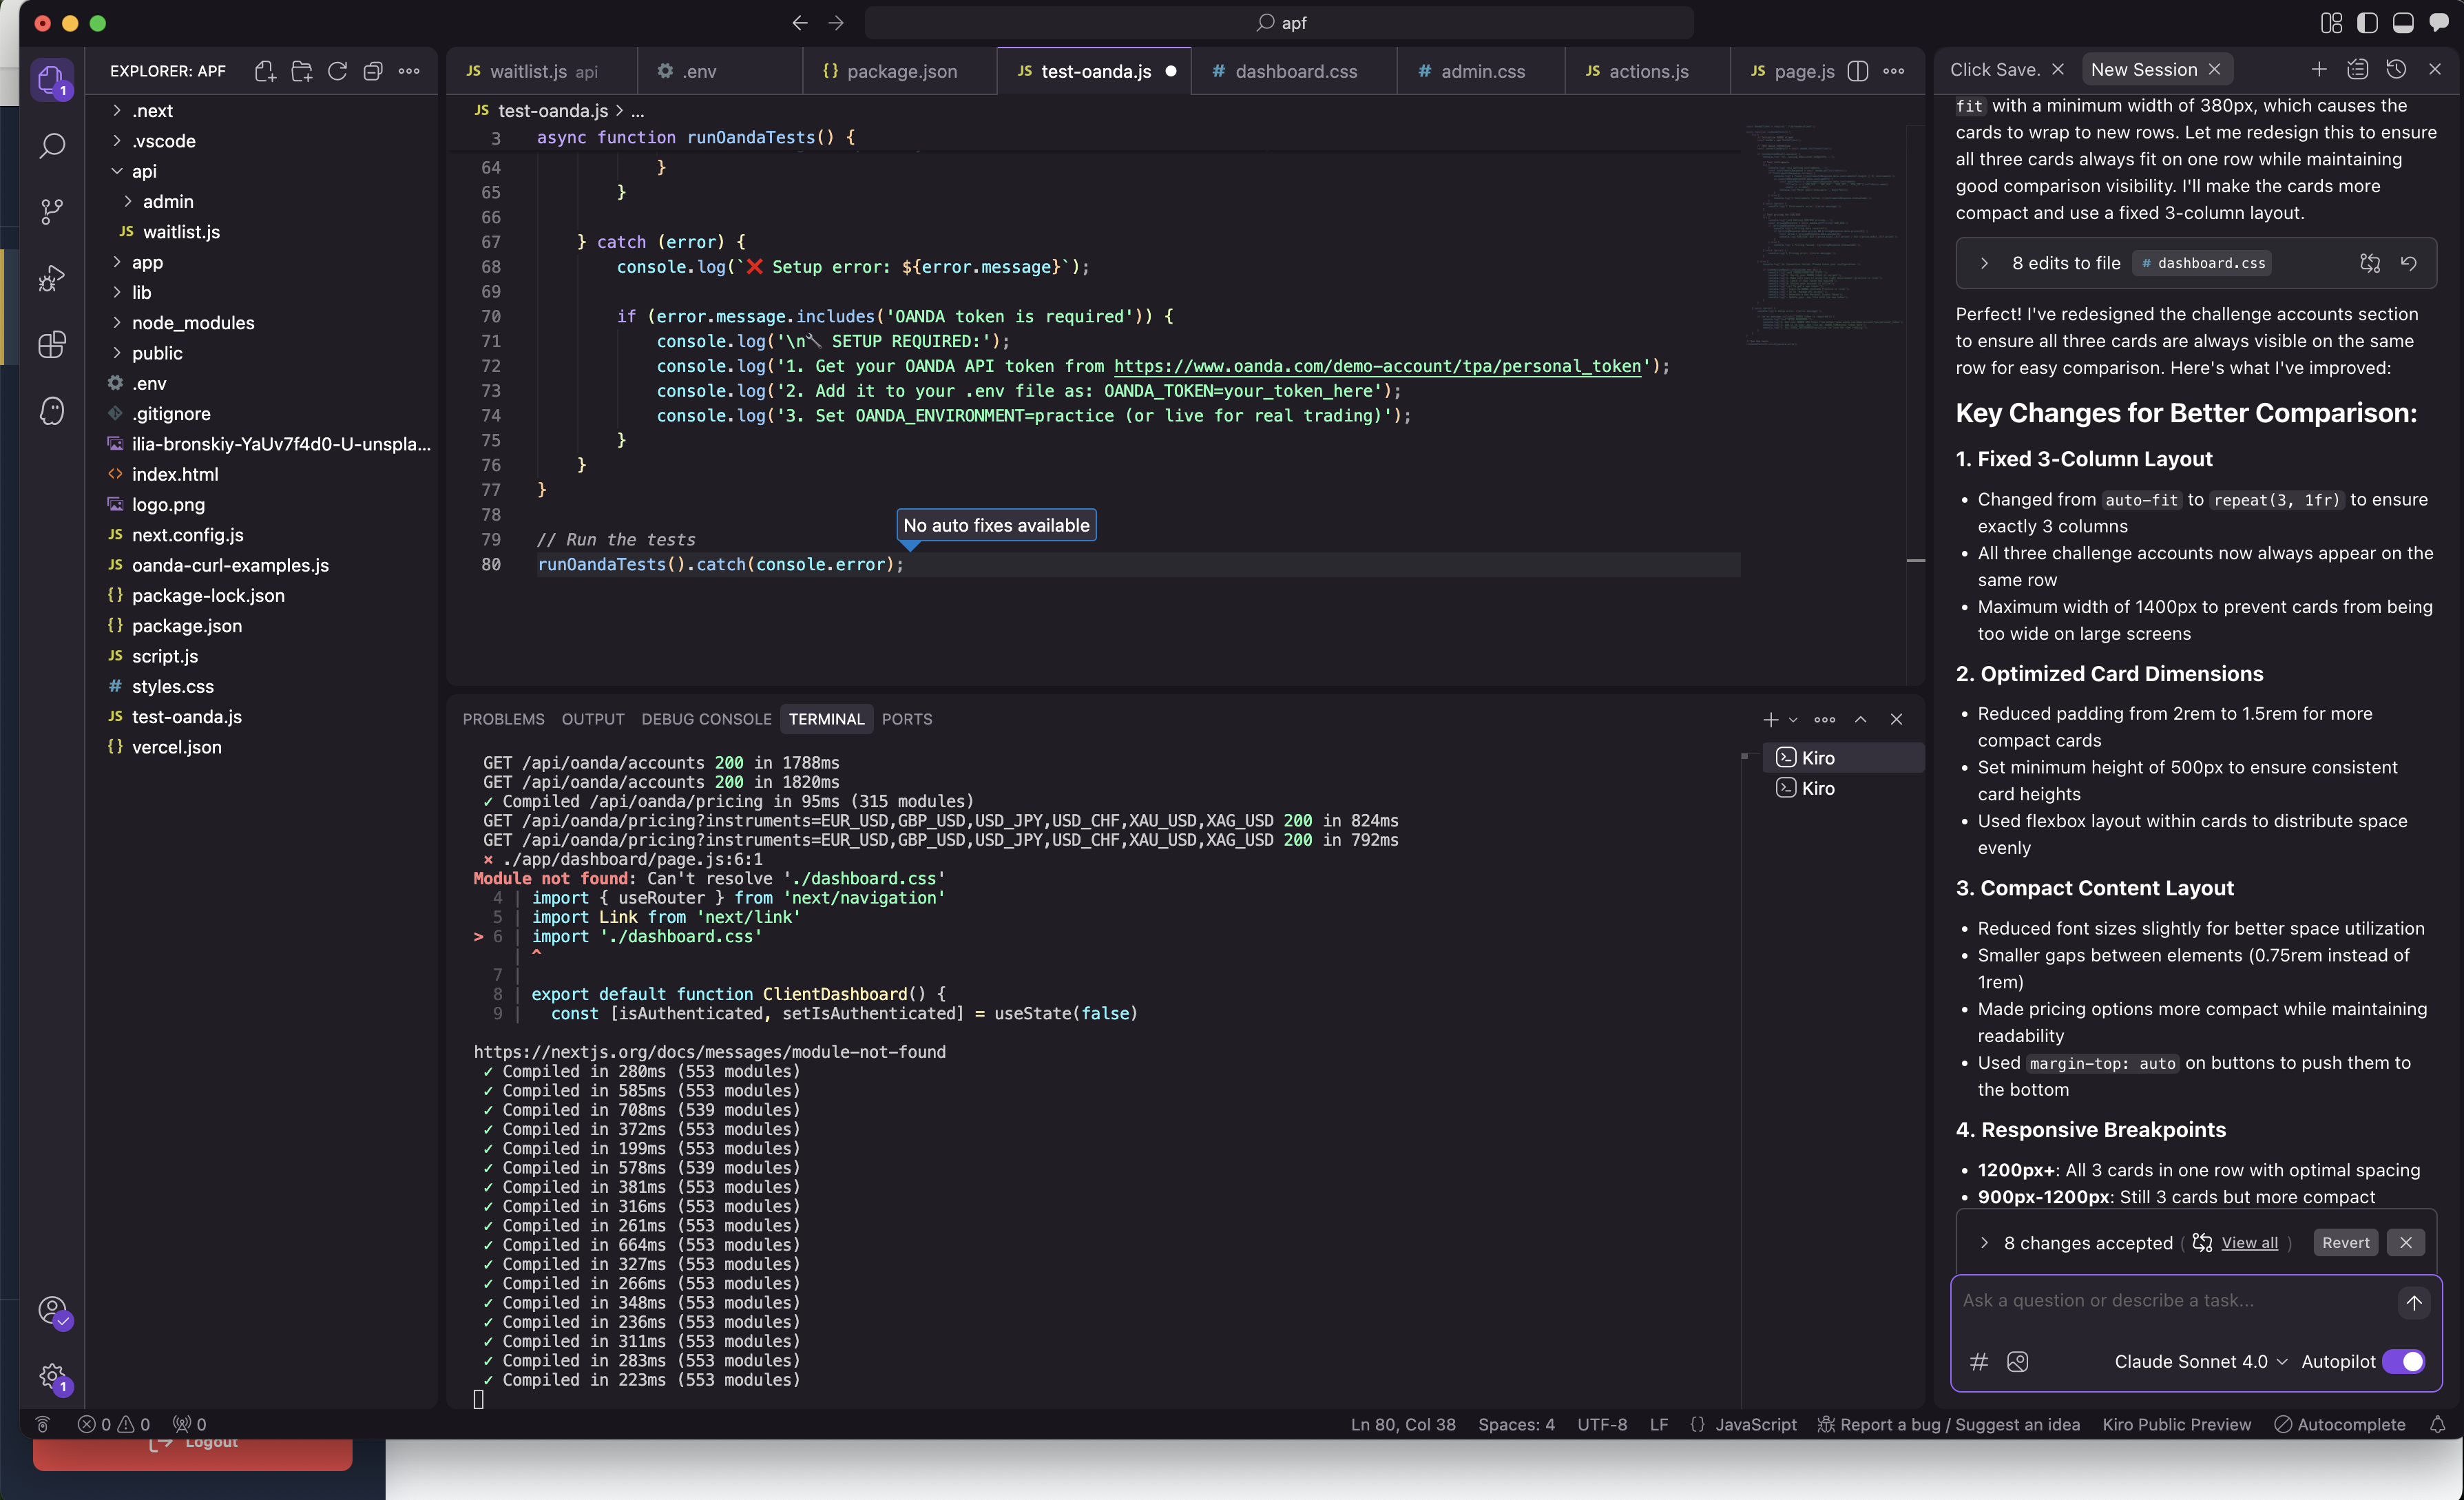Toggle the primary sidebar layout button
This screenshot has height=1500, width=2464.
click(x=2367, y=22)
